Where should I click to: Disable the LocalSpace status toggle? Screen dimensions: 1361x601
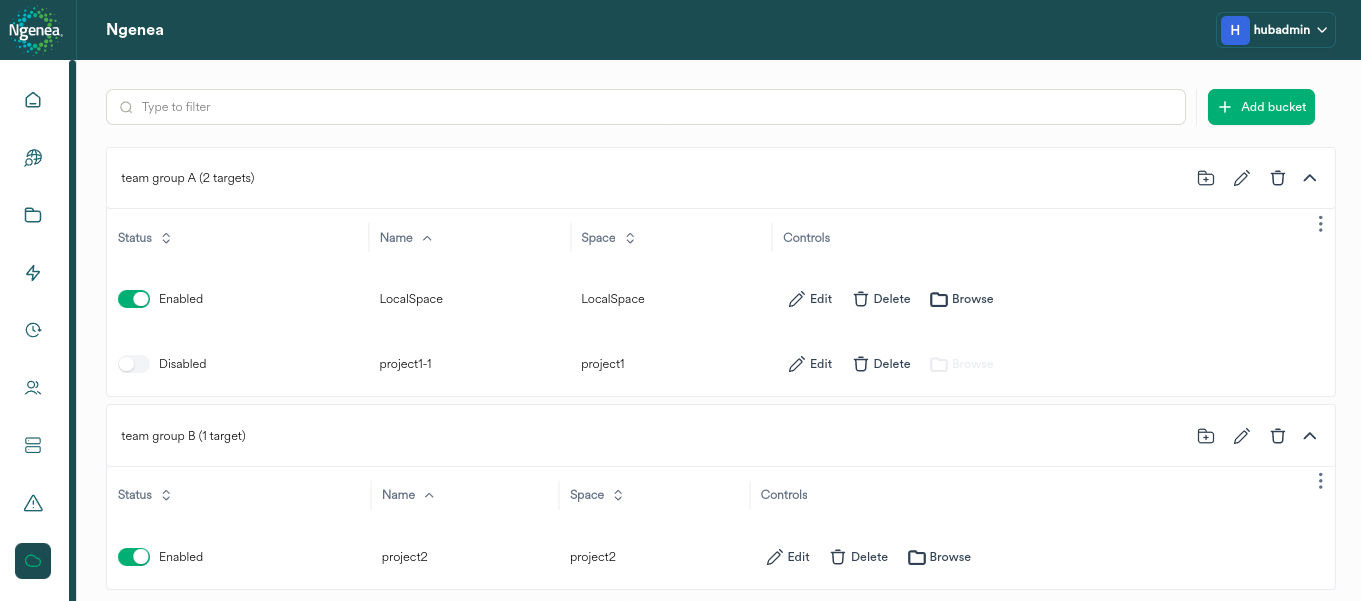[x=134, y=298]
